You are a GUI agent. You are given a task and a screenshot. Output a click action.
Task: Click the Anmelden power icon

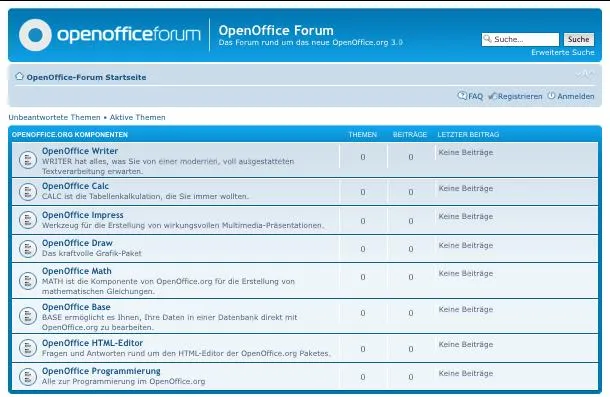pyautogui.click(x=551, y=95)
